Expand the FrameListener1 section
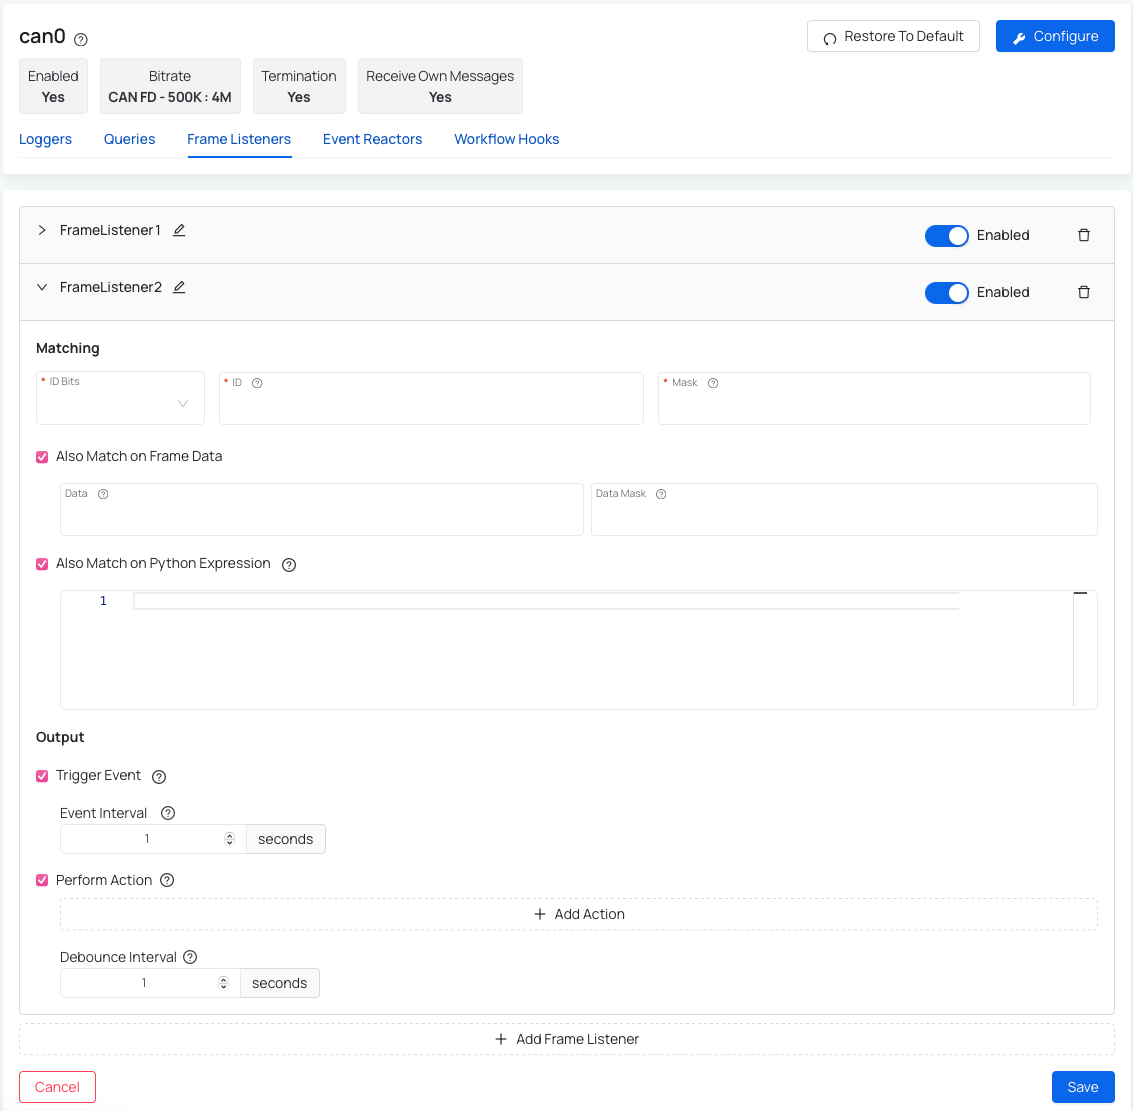This screenshot has width=1134, height=1111. (41, 230)
